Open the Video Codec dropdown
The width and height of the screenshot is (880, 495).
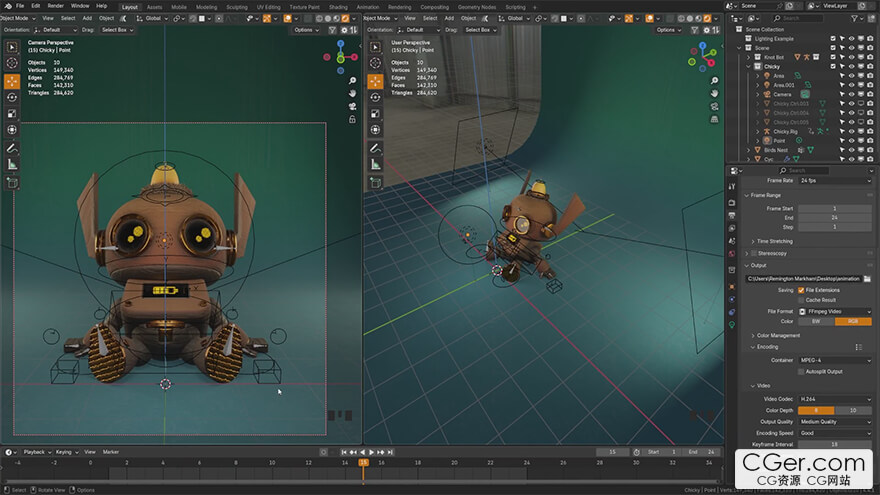click(x=834, y=399)
